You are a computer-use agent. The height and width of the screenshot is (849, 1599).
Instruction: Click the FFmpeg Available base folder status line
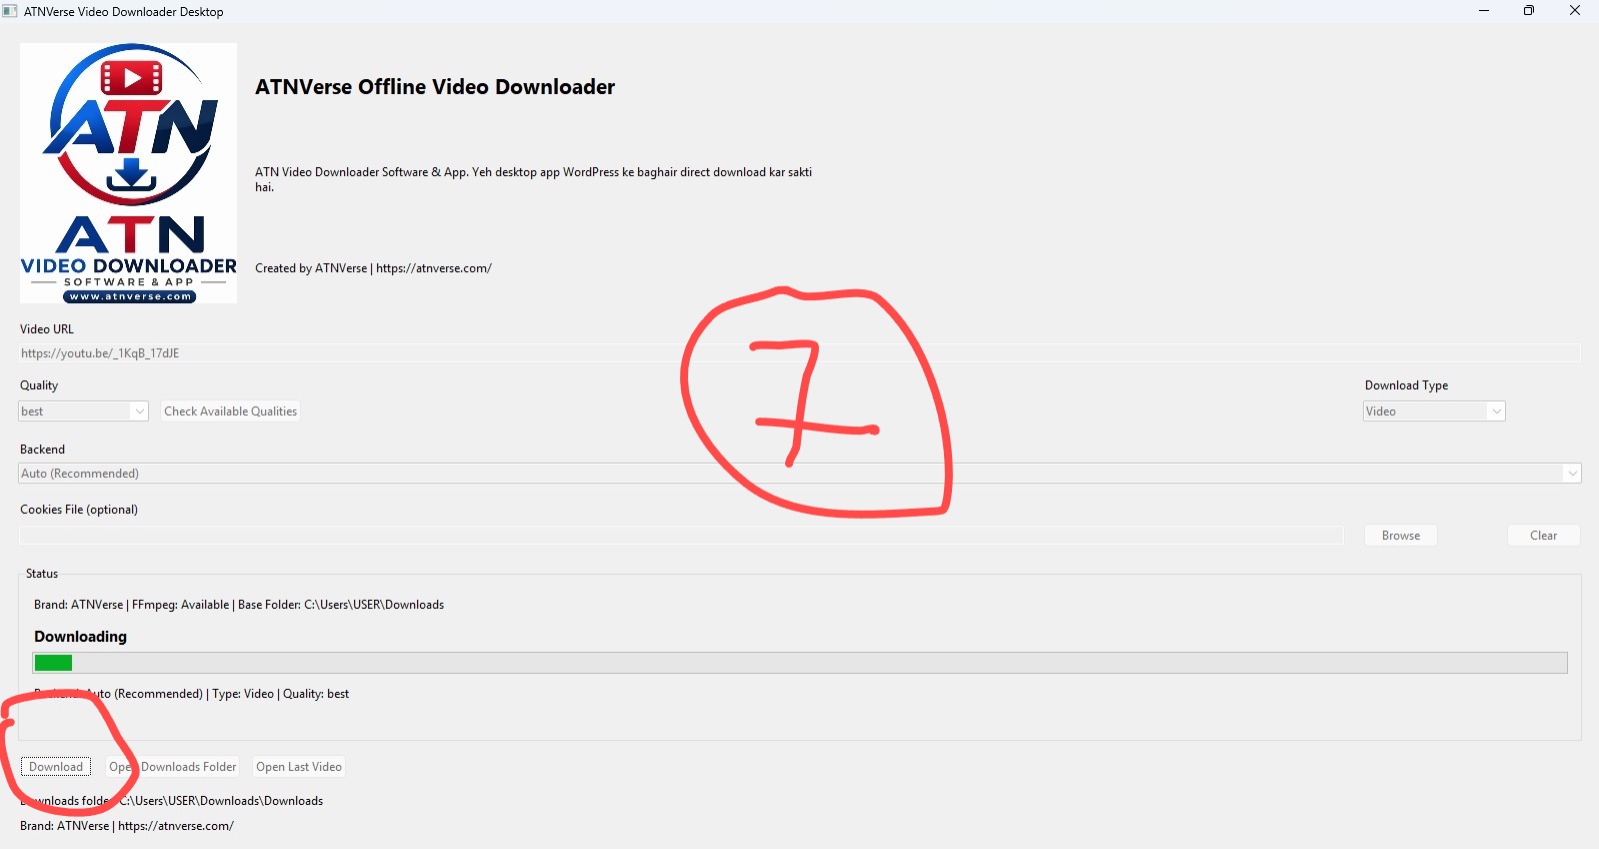click(x=239, y=605)
